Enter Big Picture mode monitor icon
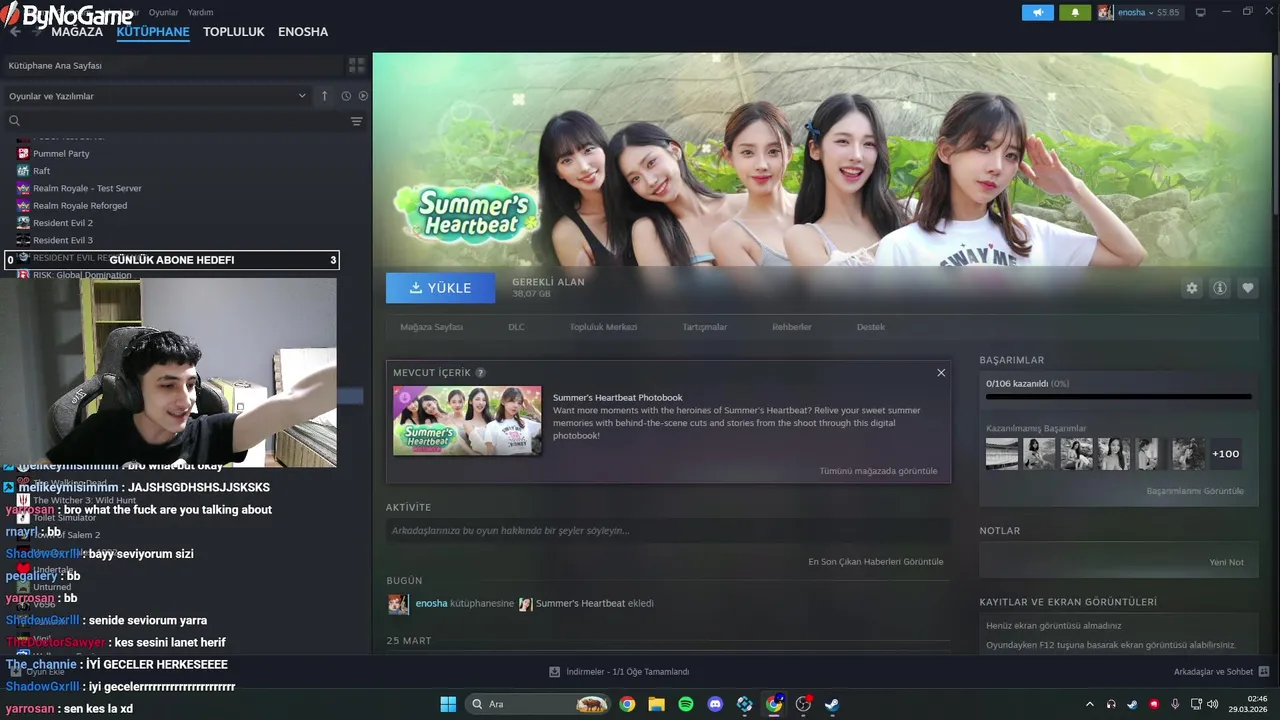The height and width of the screenshot is (720, 1280). pos(1200,12)
